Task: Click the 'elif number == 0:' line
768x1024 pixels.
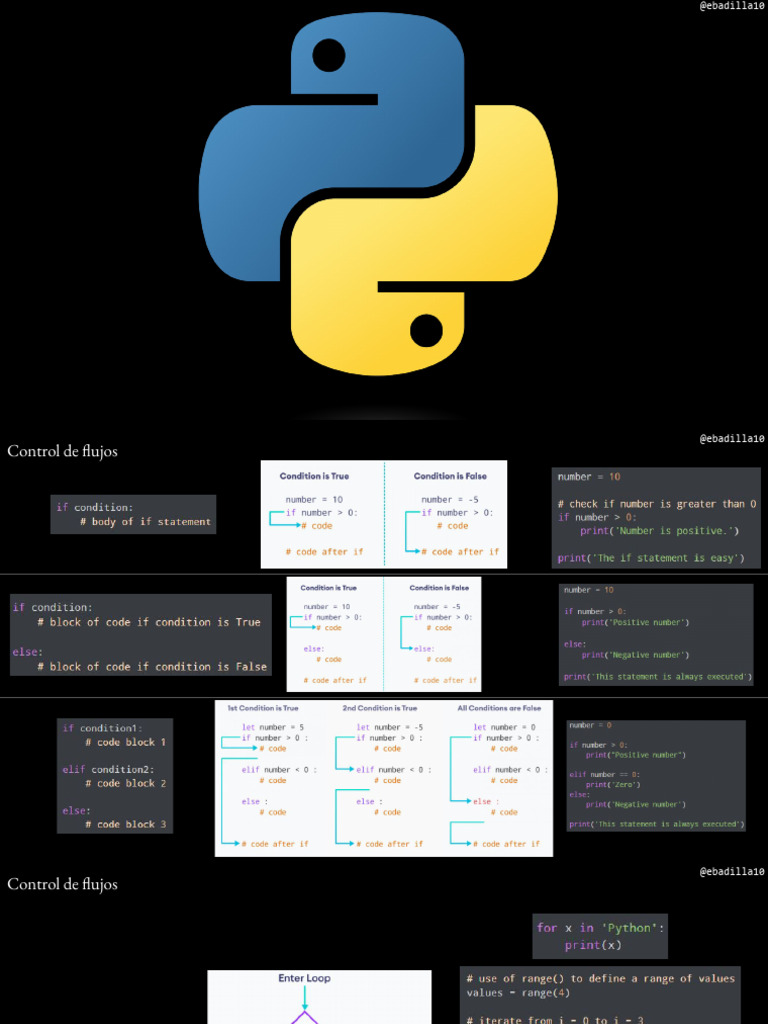Action: click(604, 774)
